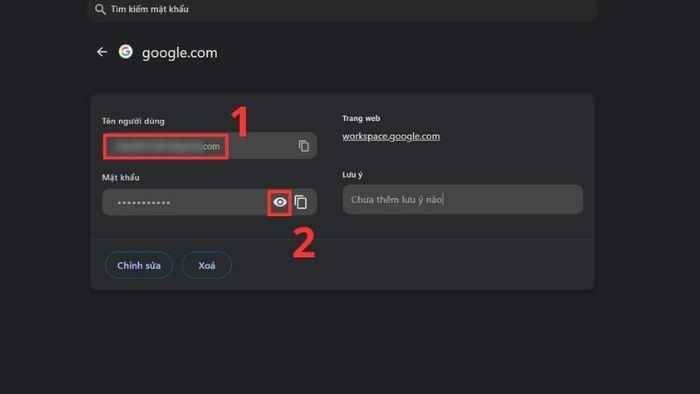
Task: Click the Chỉnh sửa button
Action: (139, 265)
